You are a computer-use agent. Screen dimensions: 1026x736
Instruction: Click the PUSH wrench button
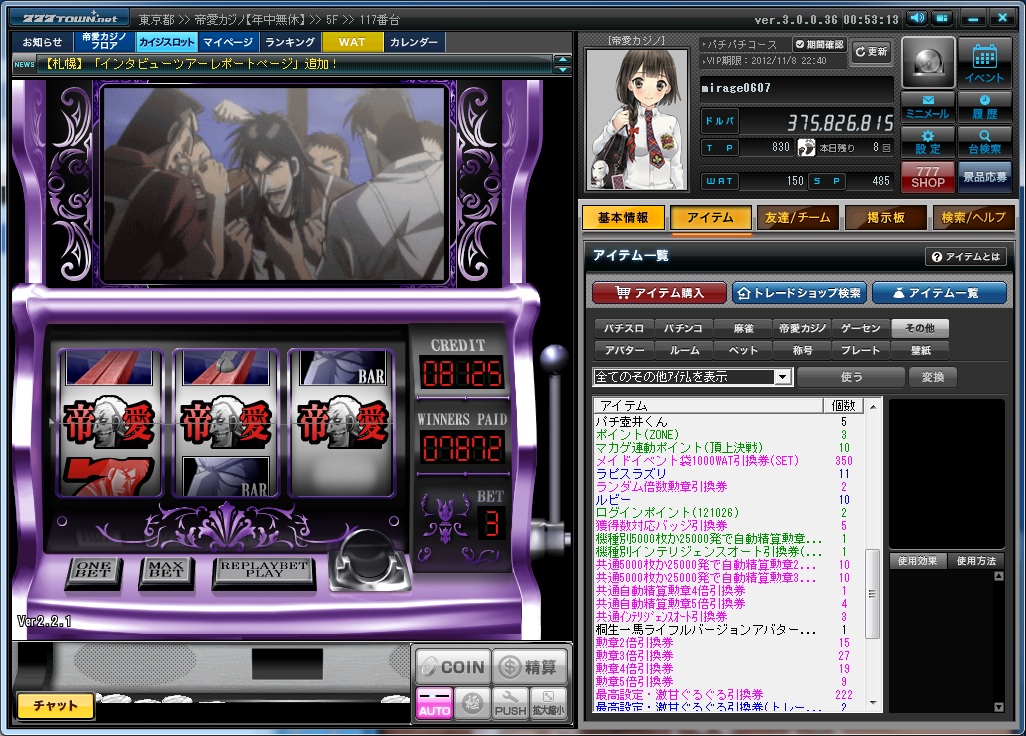click(x=510, y=704)
